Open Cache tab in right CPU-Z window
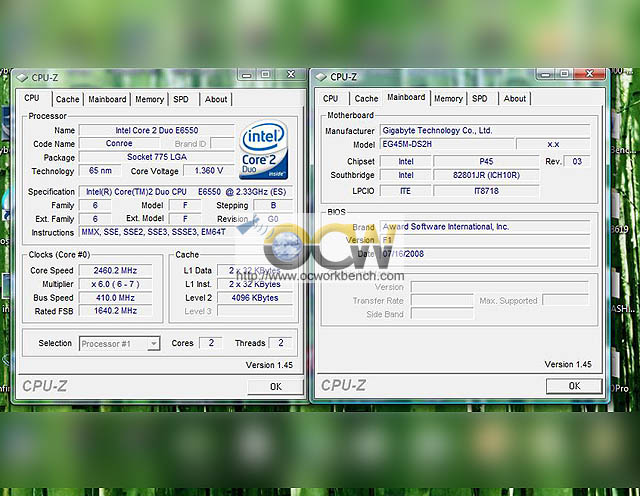The width and height of the screenshot is (640, 496). (366, 98)
